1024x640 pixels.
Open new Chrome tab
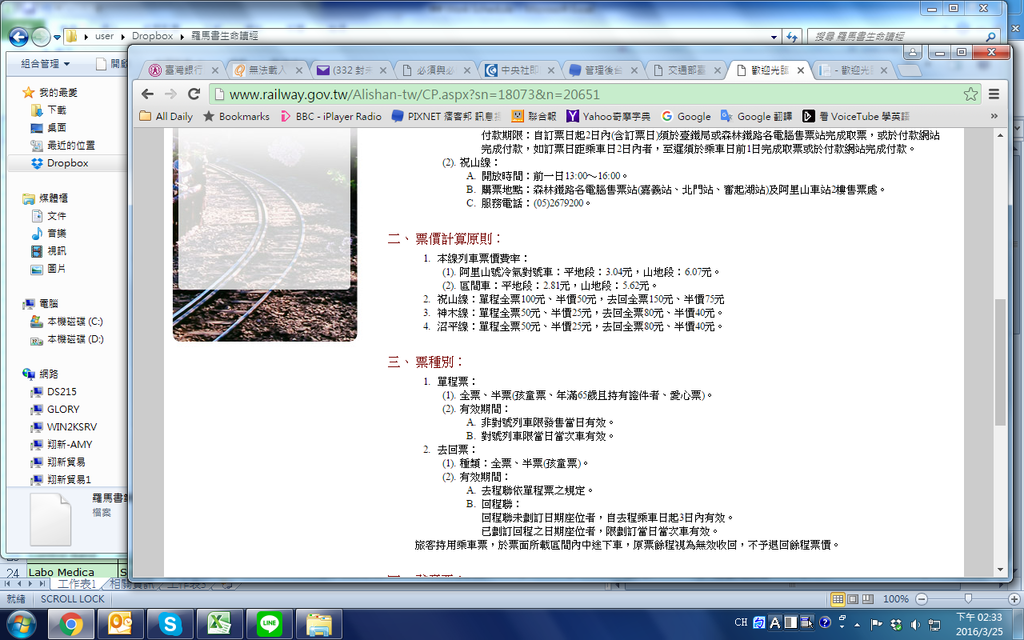908,70
